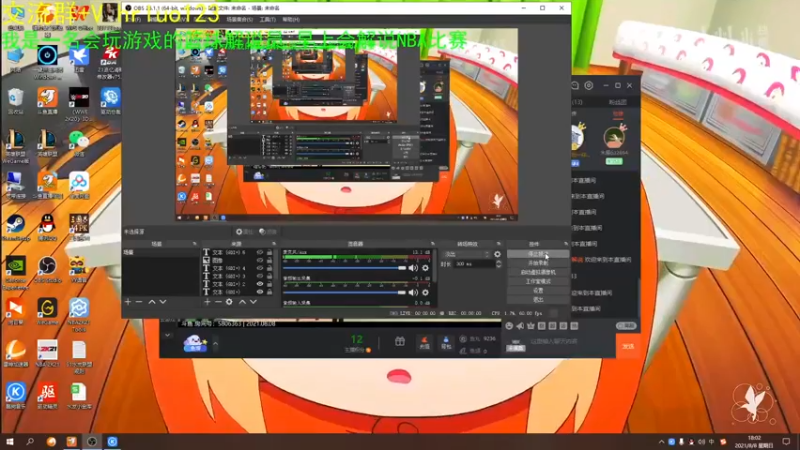Open the Baidu Netdisk desktop icon

coord(79,186)
